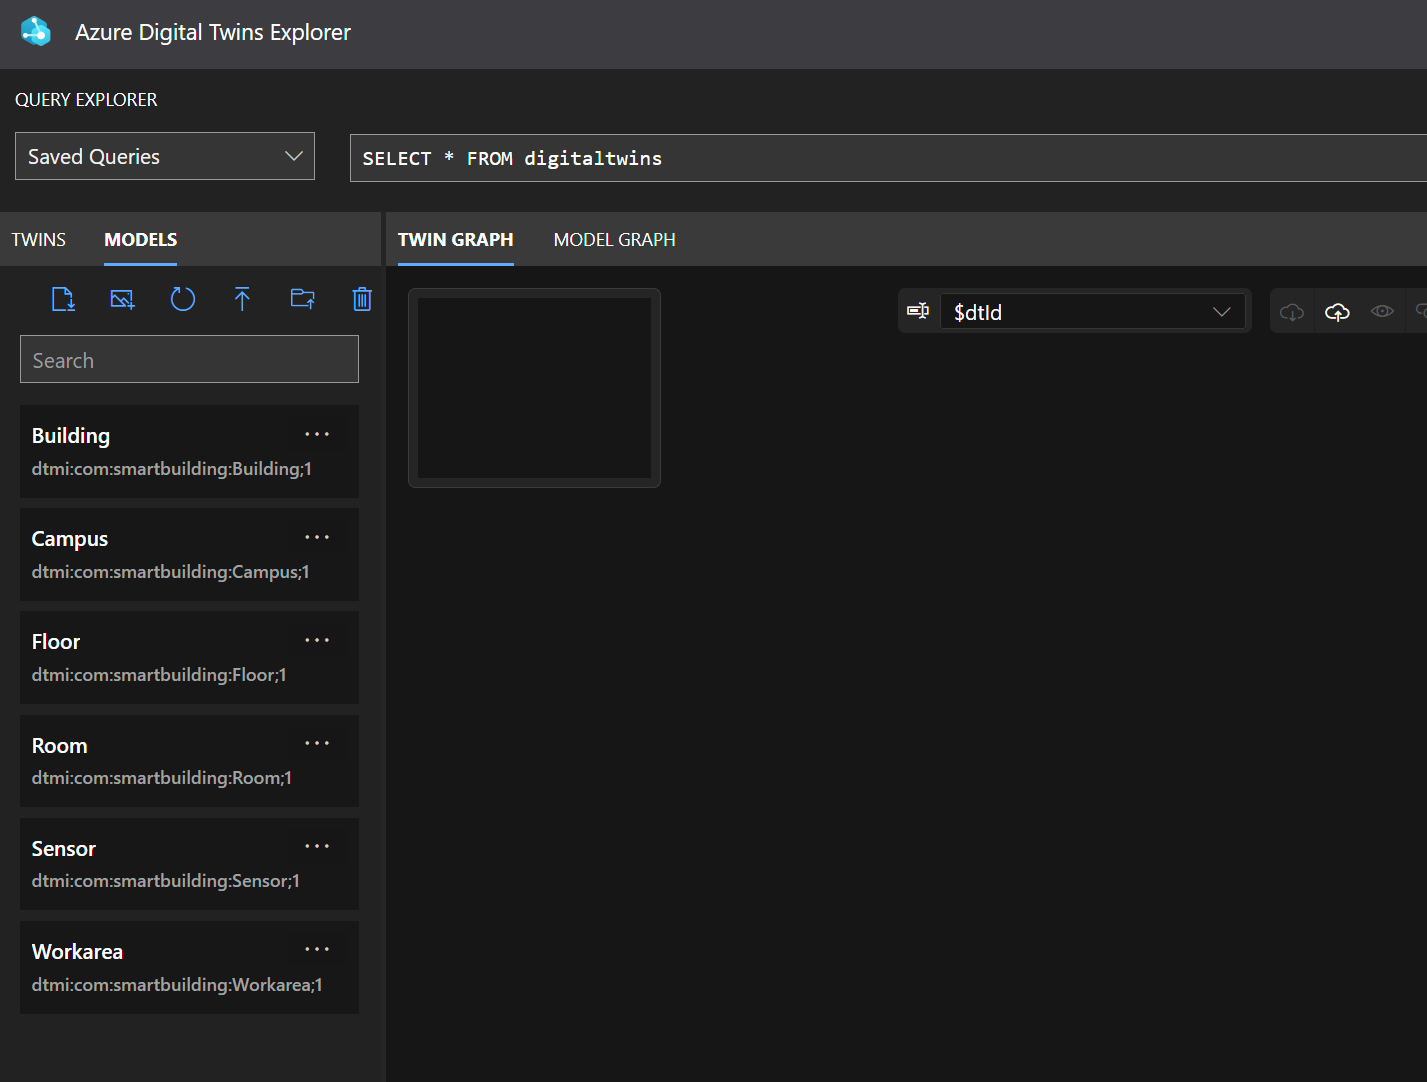Screen dimensions: 1427x1082
Task: Click the import graph cloud upload icon
Action: click(x=1337, y=312)
